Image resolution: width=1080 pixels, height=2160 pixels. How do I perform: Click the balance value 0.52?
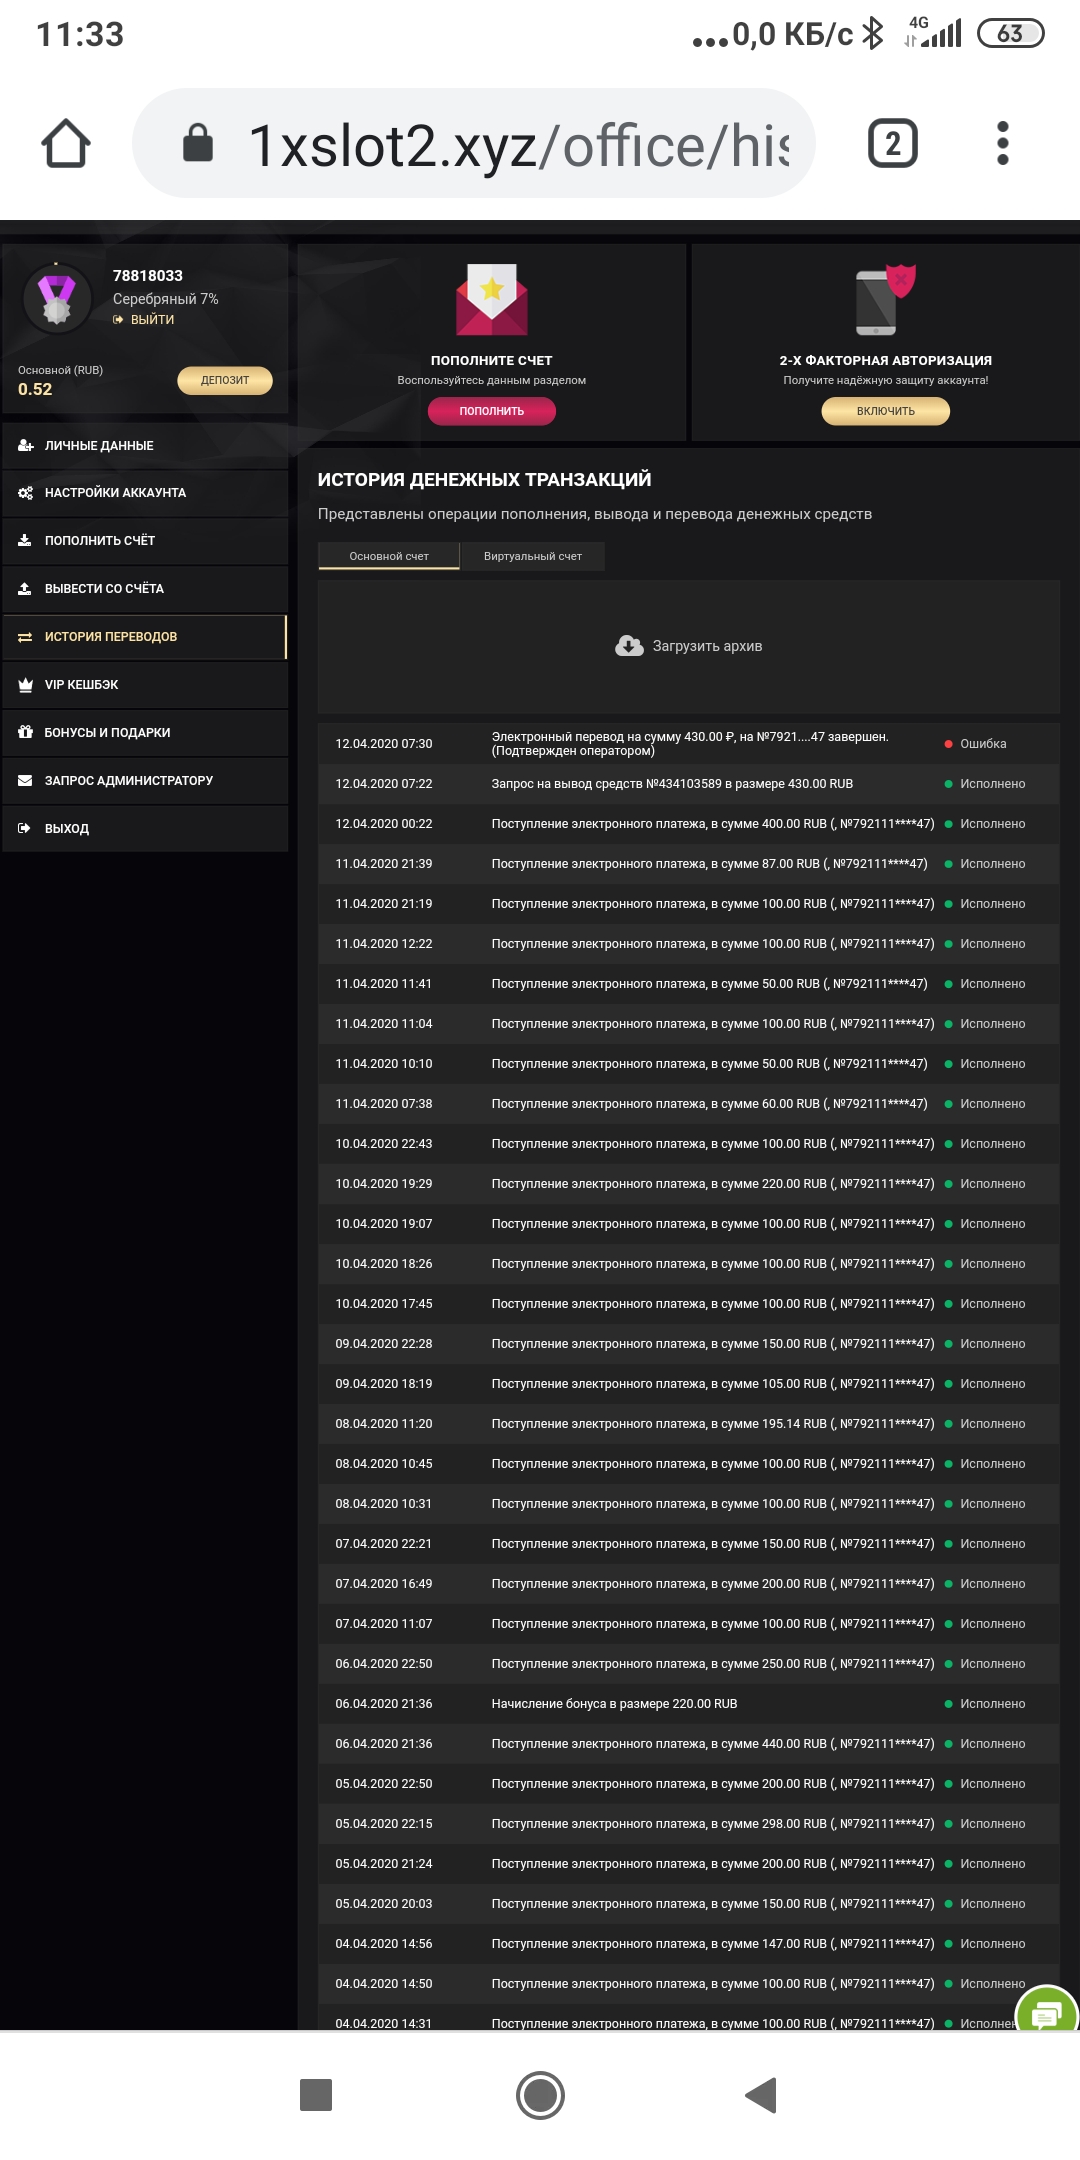click(x=35, y=390)
